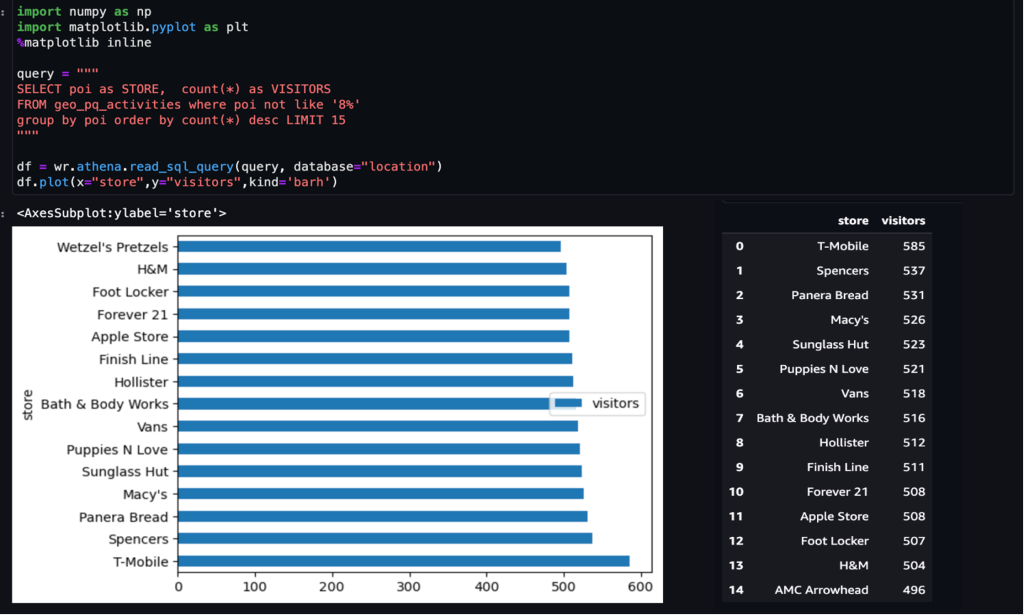
Task: Click the 'import numpy as np' code line
Action: point(82,11)
